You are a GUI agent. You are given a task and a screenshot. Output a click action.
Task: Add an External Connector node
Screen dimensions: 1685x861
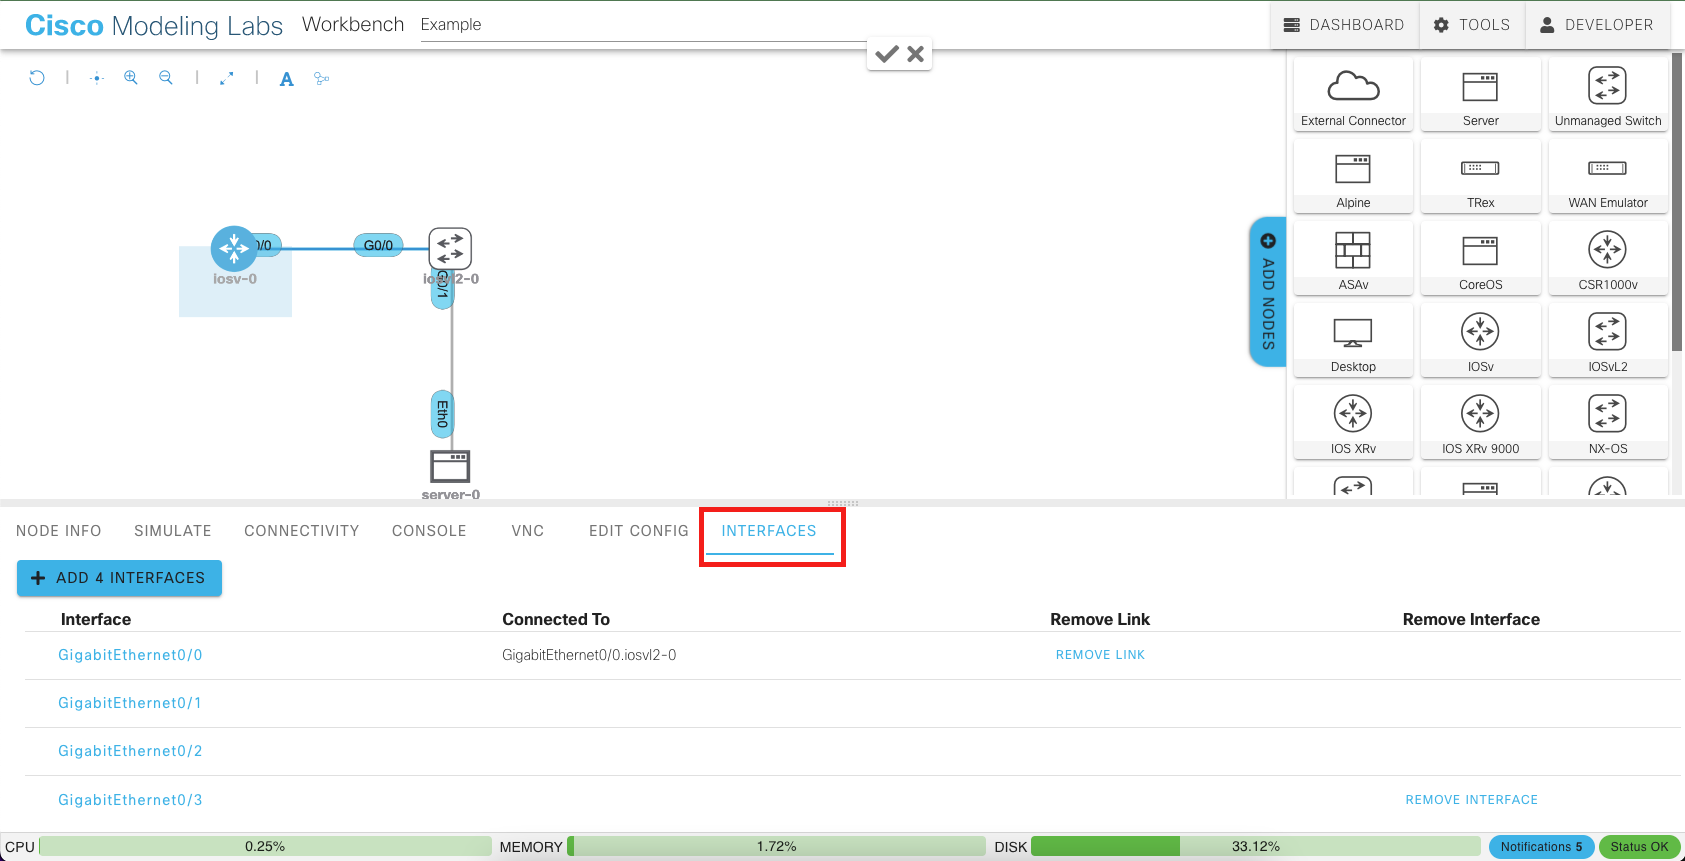coord(1353,94)
